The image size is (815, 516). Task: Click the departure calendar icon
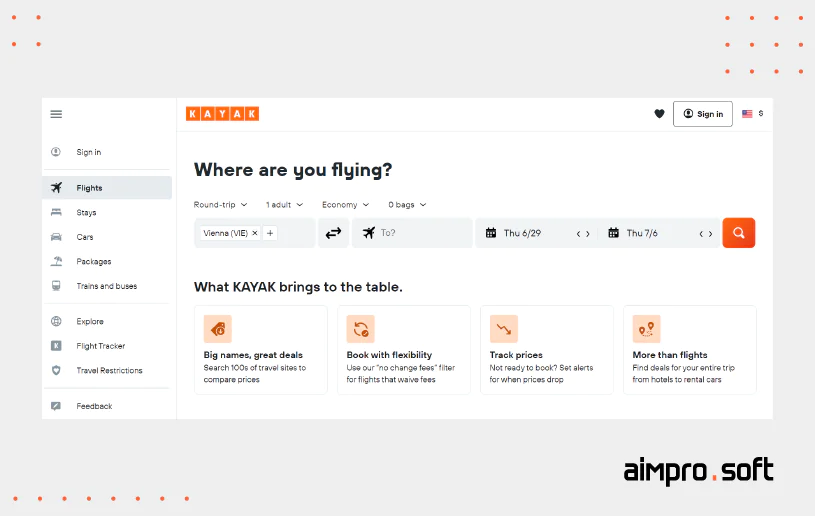tap(491, 233)
